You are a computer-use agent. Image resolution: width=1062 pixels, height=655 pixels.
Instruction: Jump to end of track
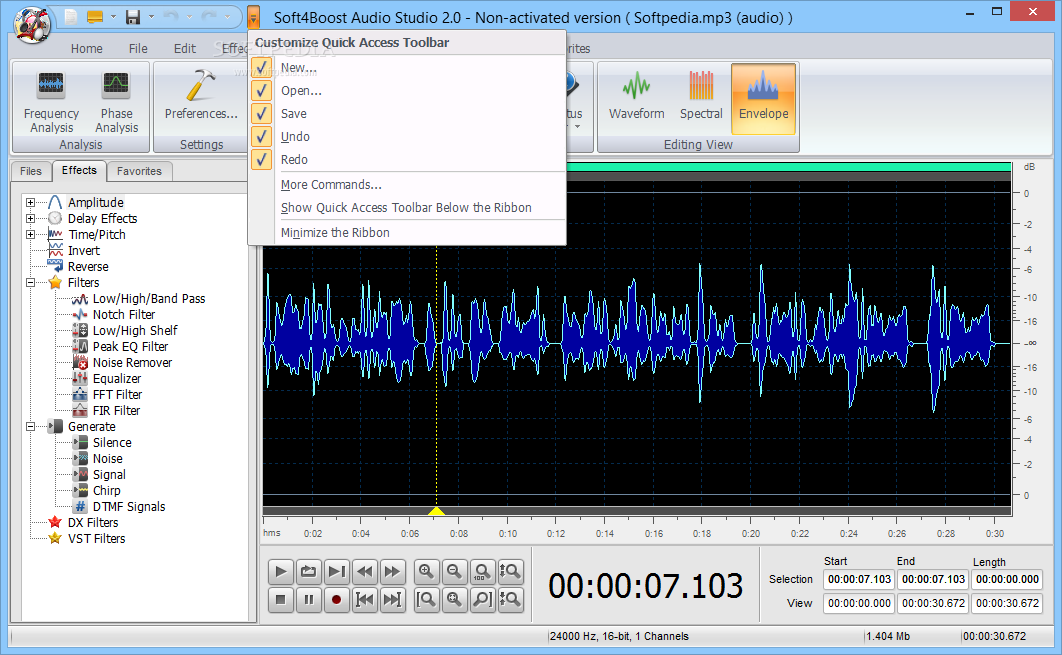[x=392, y=599]
